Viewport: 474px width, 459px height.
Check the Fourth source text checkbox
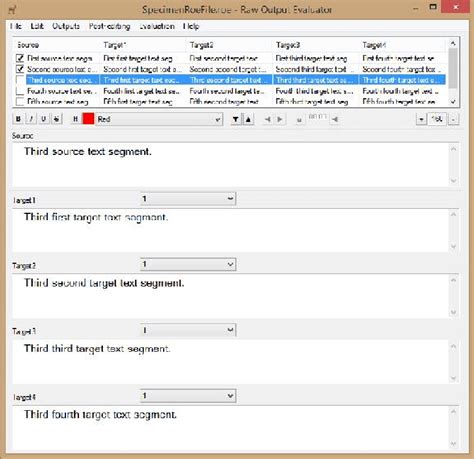pos(20,91)
